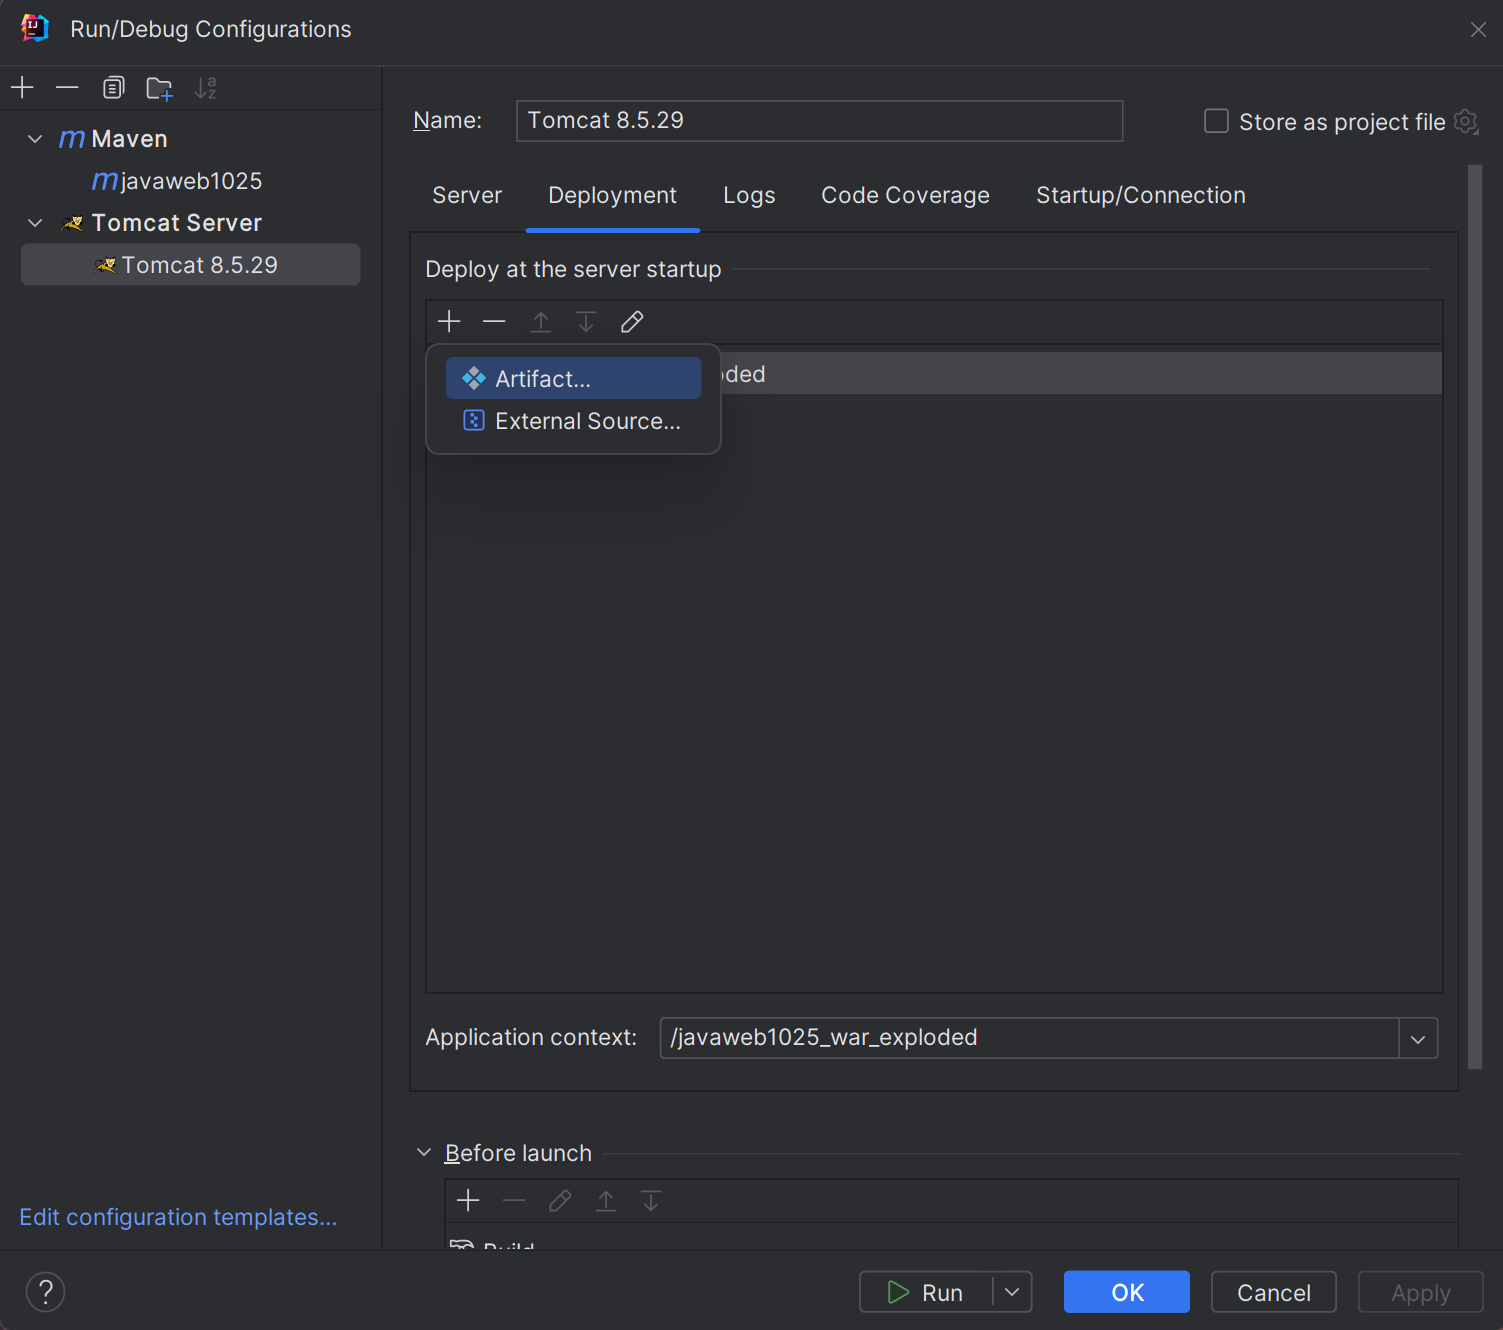The width and height of the screenshot is (1503, 1330).
Task: Add a Before launch task
Action: tap(468, 1200)
